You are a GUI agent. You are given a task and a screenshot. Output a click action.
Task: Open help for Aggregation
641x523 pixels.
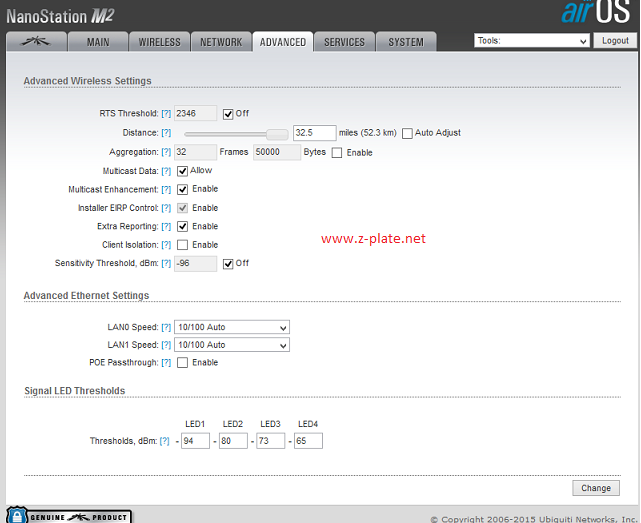(x=166, y=152)
